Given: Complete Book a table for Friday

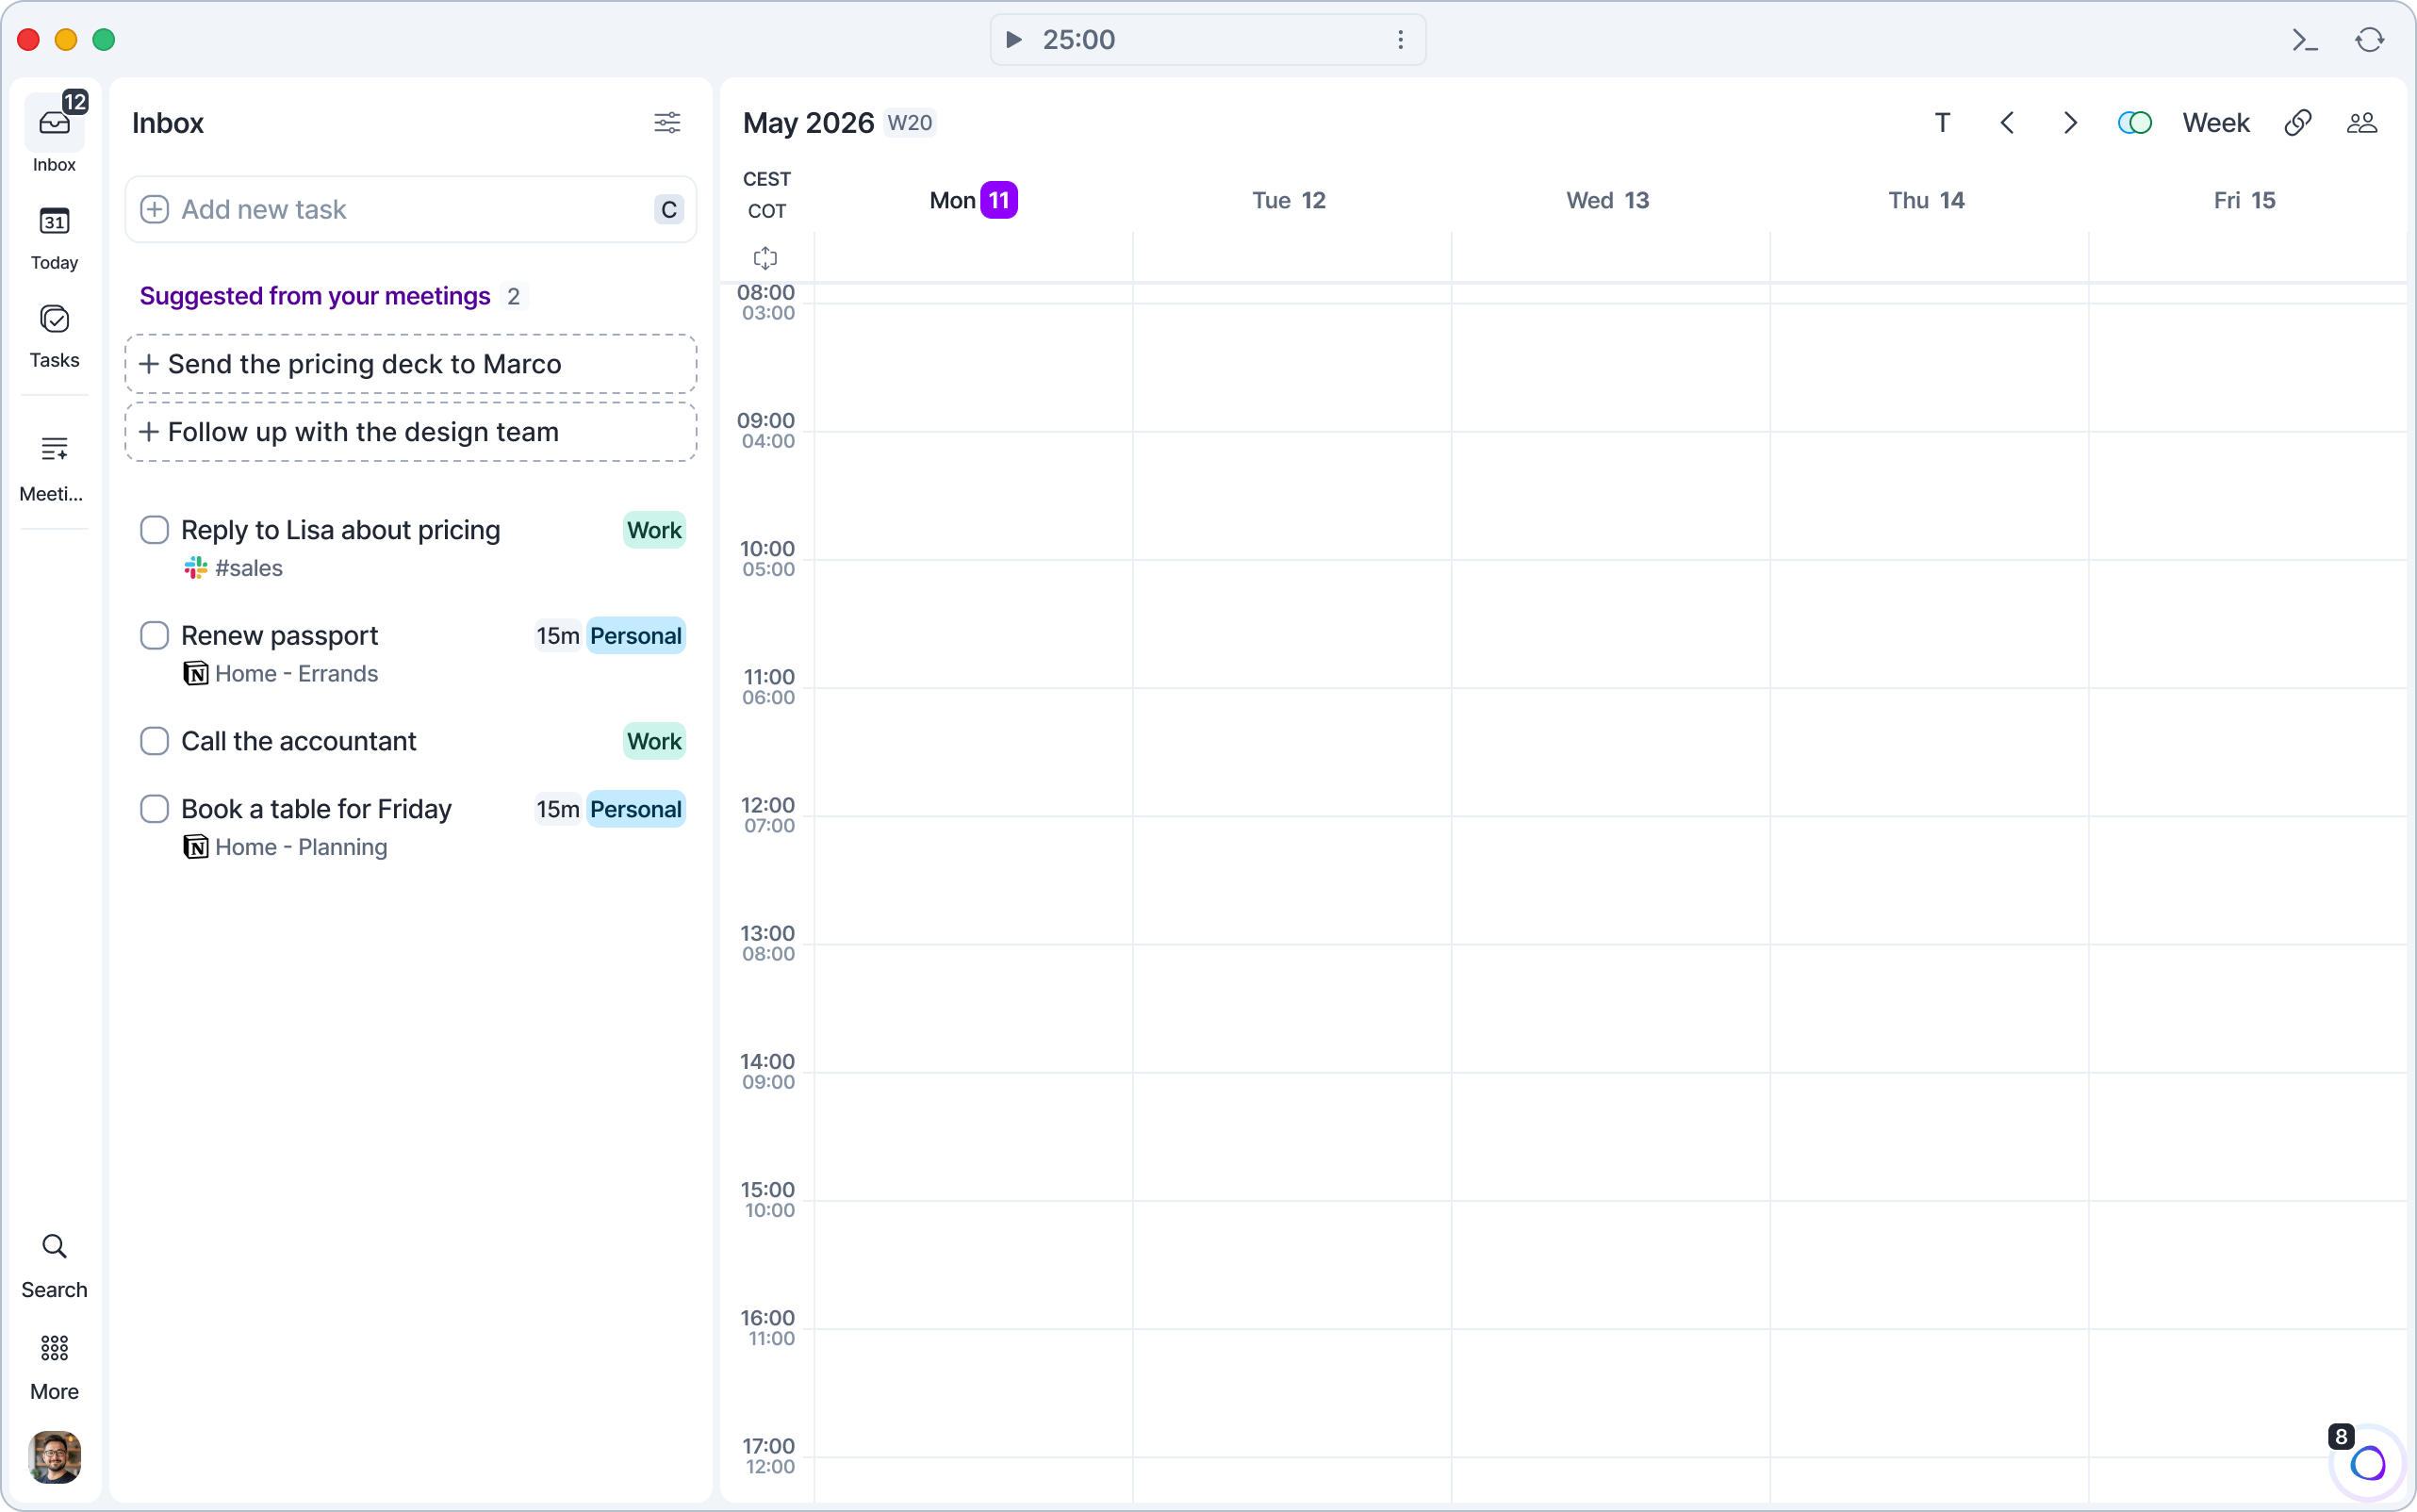Looking at the screenshot, I should point(154,809).
